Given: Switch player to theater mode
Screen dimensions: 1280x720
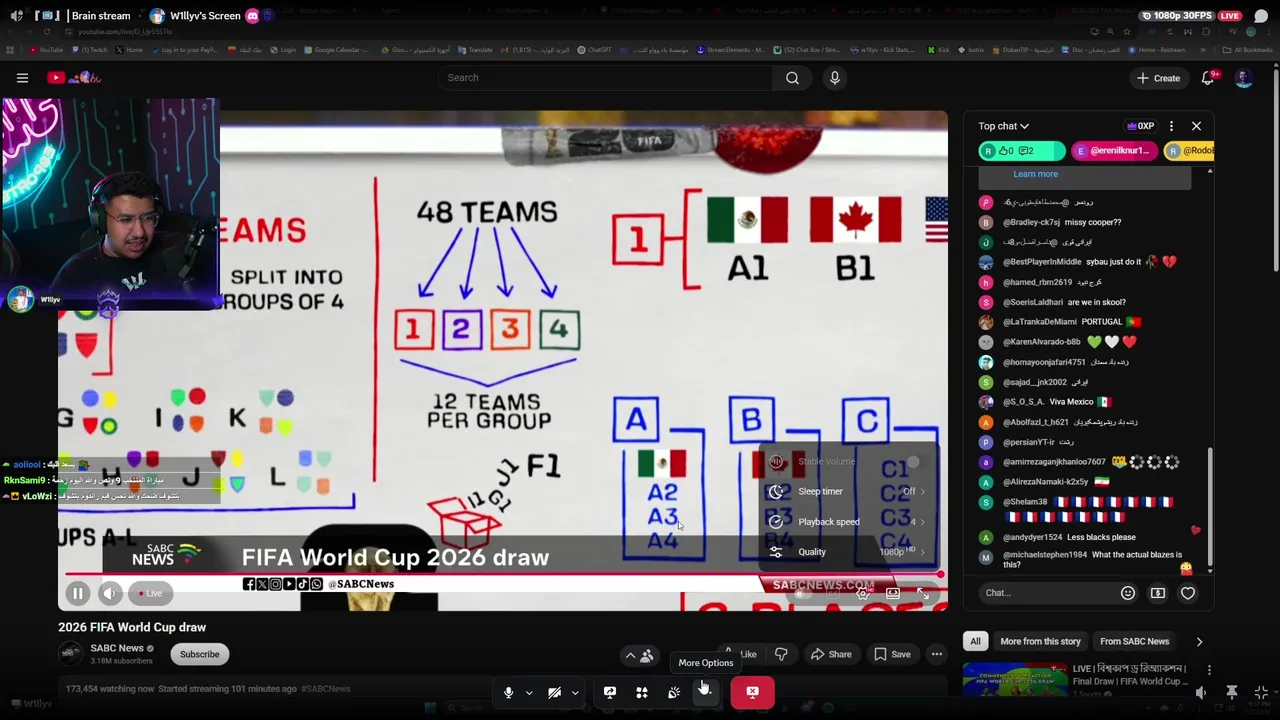Looking at the screenshot, I should 893,593.
